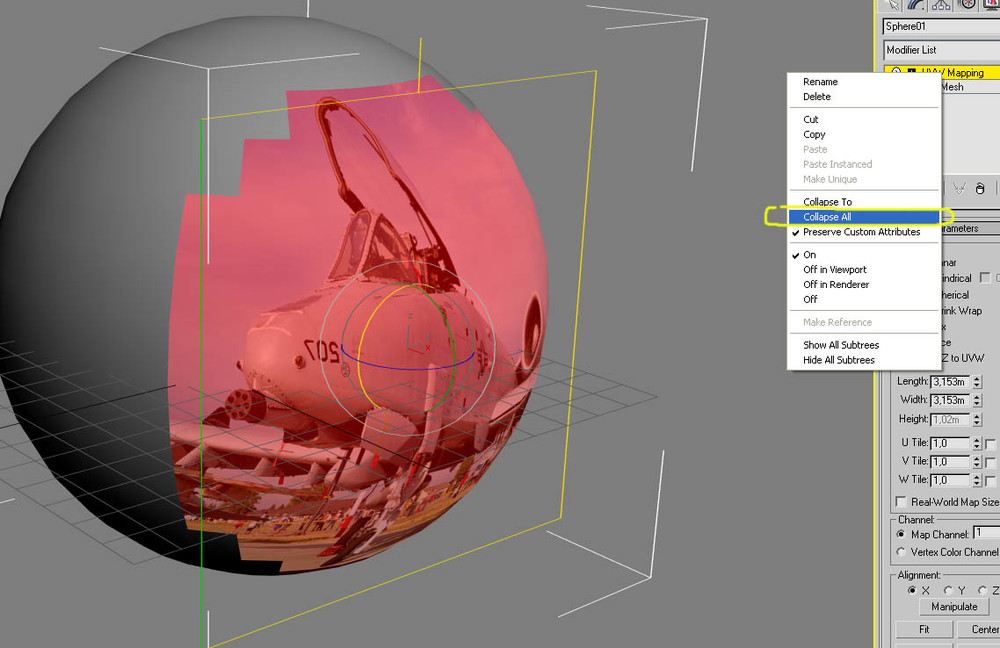Enable the Real-World Map Size checkbox

[901, 501]
